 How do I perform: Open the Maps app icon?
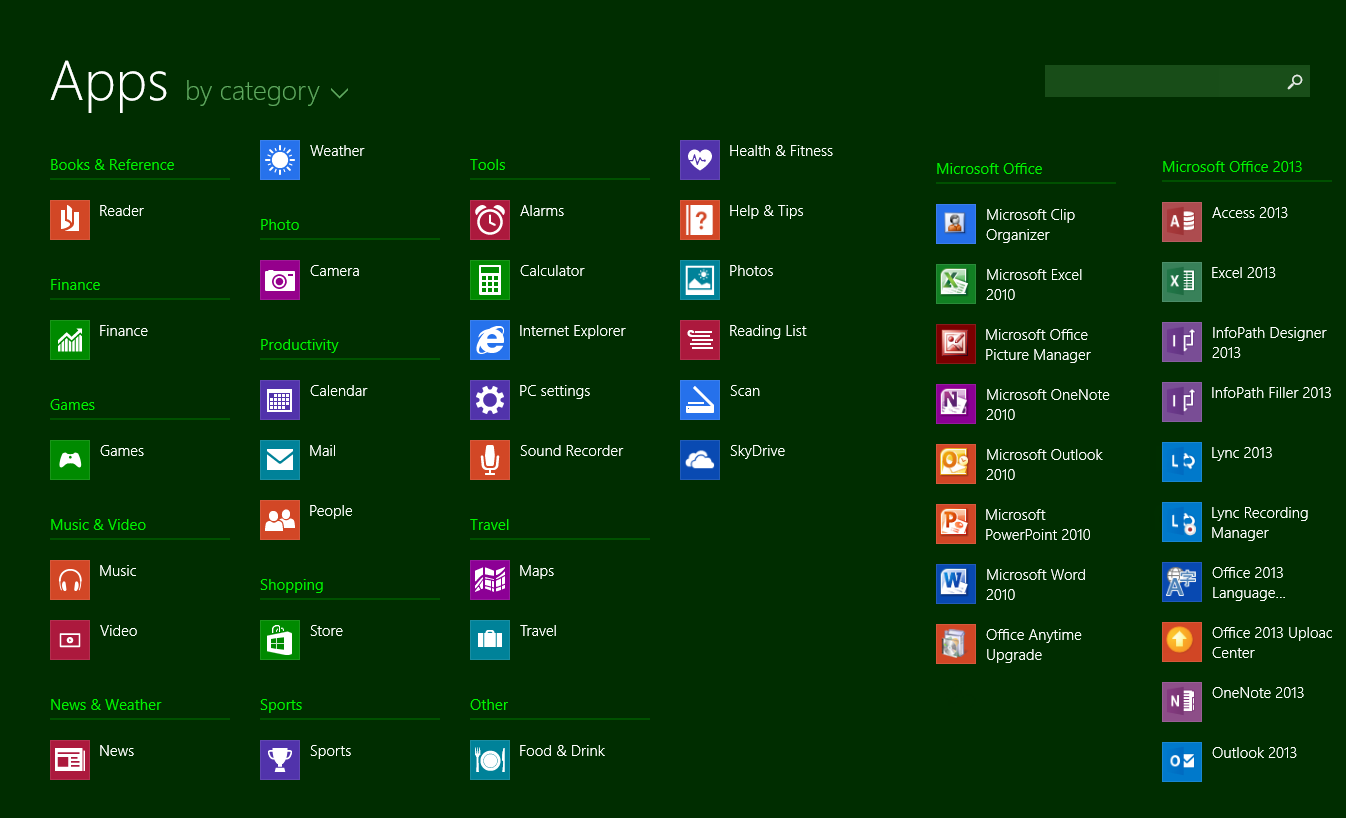pos(490,580)
